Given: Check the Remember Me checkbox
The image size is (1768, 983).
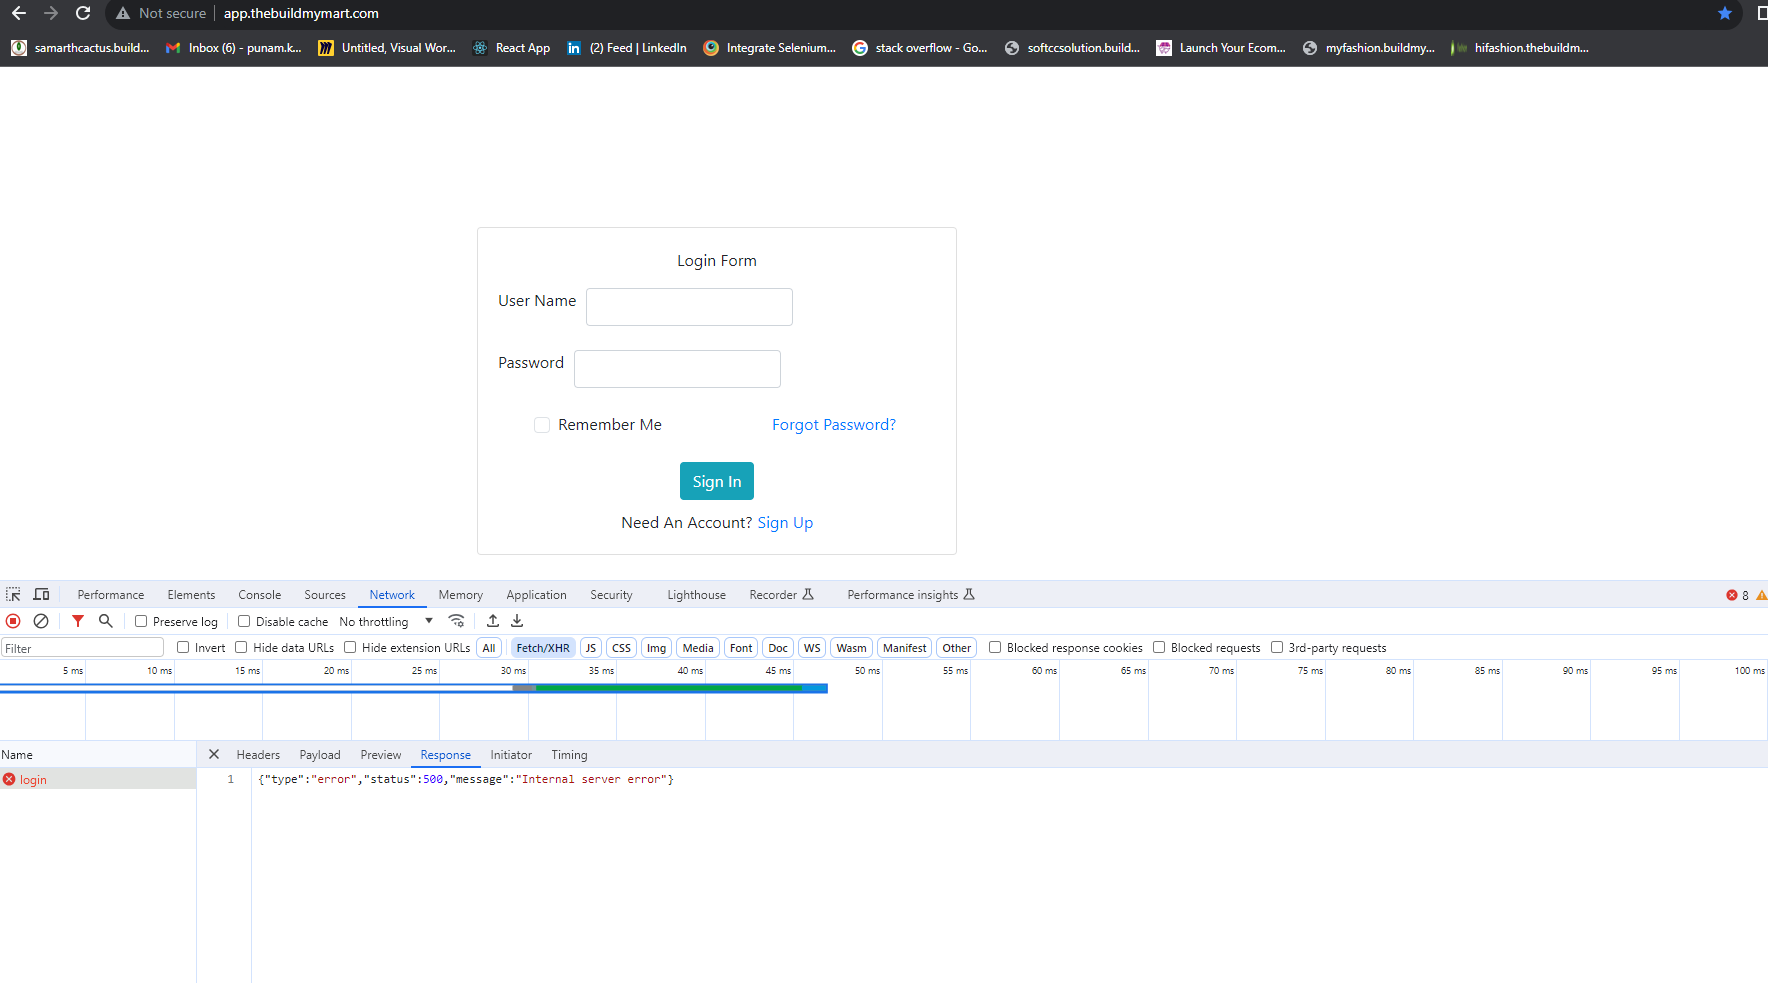Looking at the screenshot, I should click(542, 425).
